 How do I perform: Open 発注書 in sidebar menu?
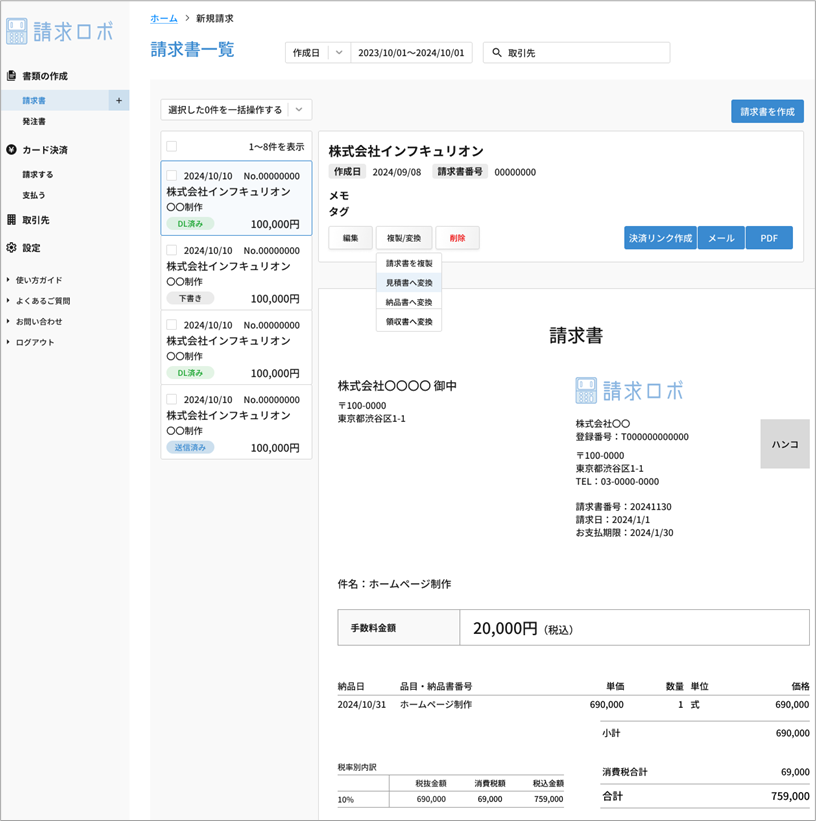[x=34, y=121]
